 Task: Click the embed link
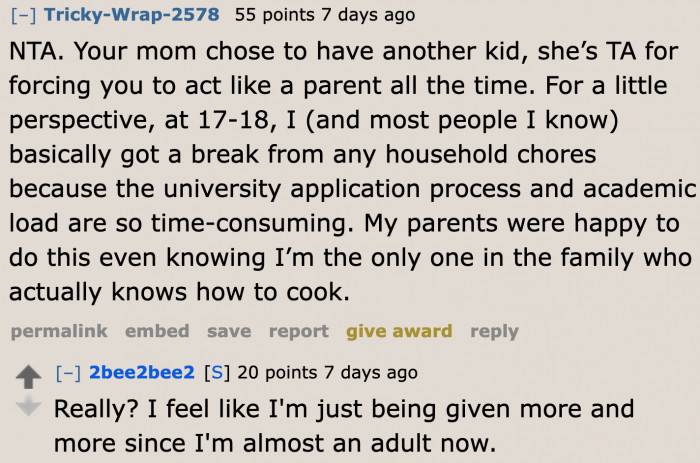[x=157, y=331]
